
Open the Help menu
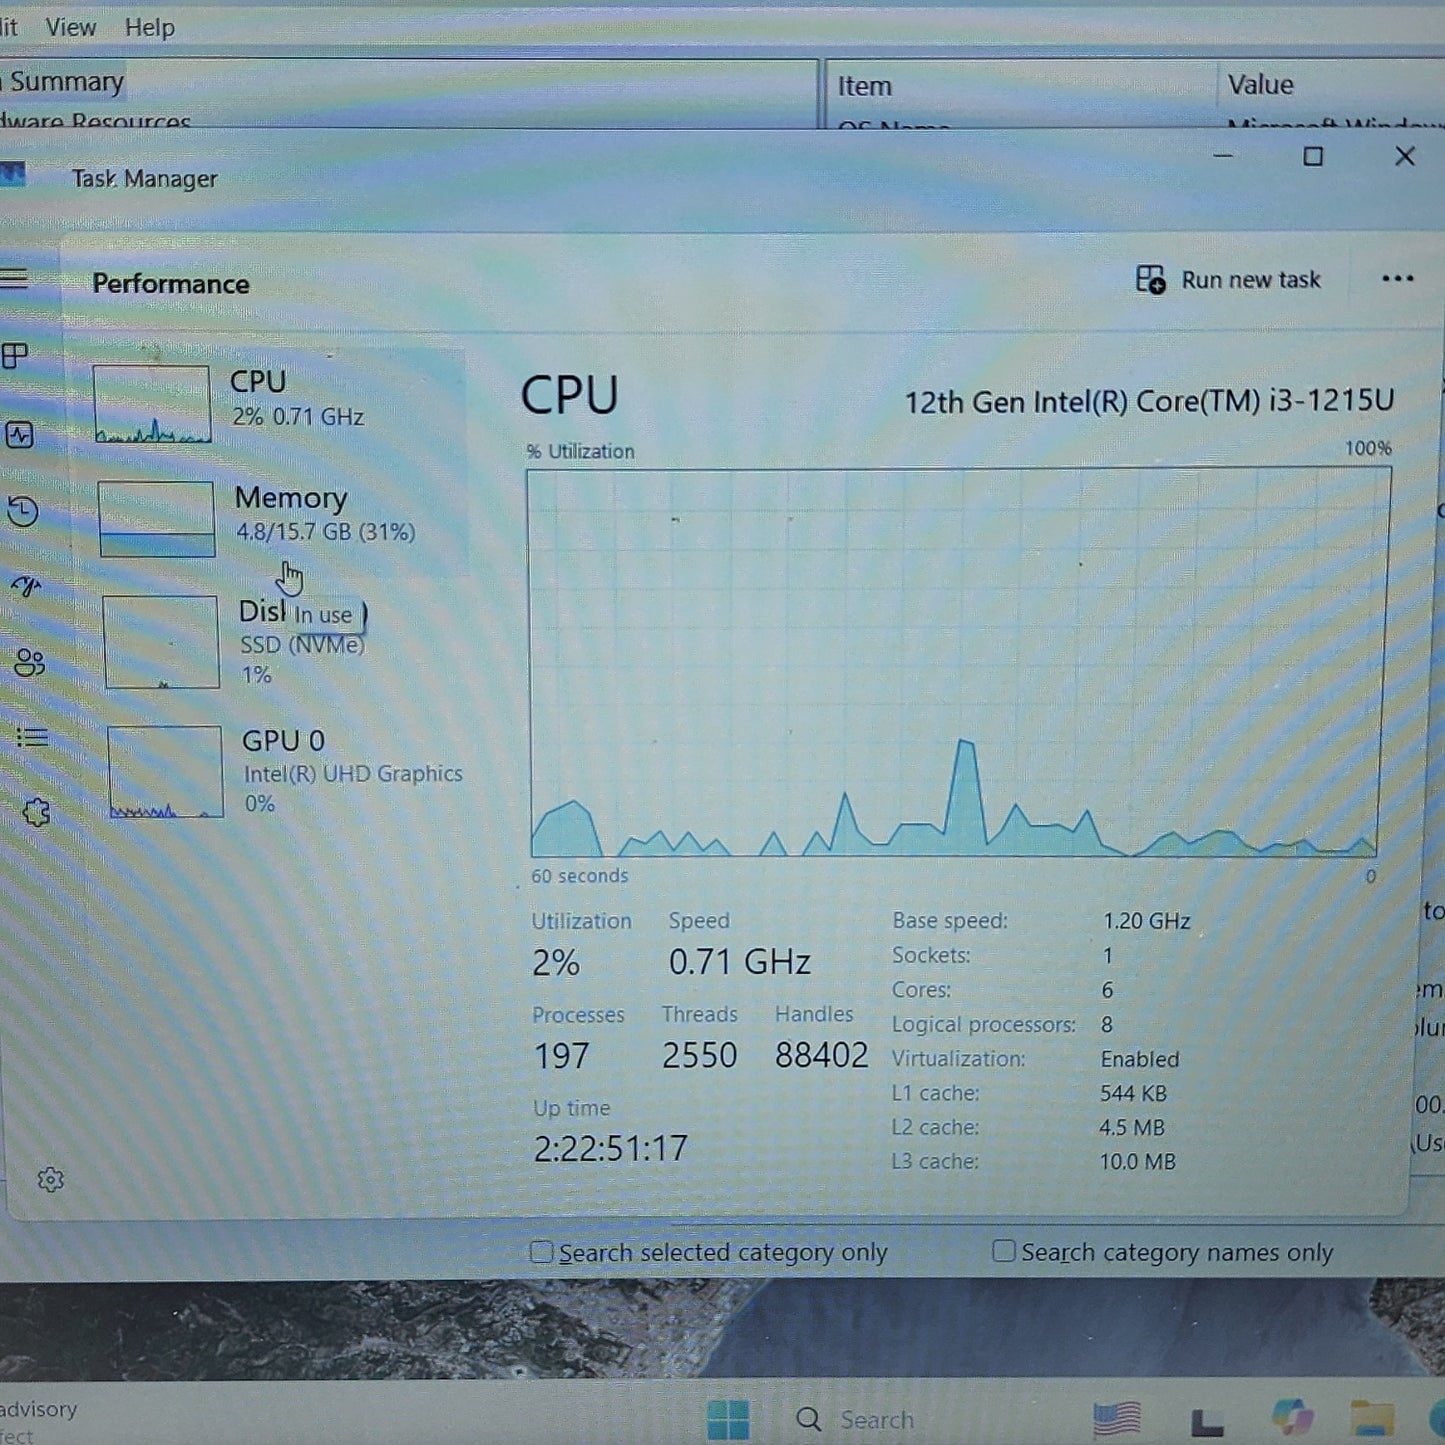(149, 27)
